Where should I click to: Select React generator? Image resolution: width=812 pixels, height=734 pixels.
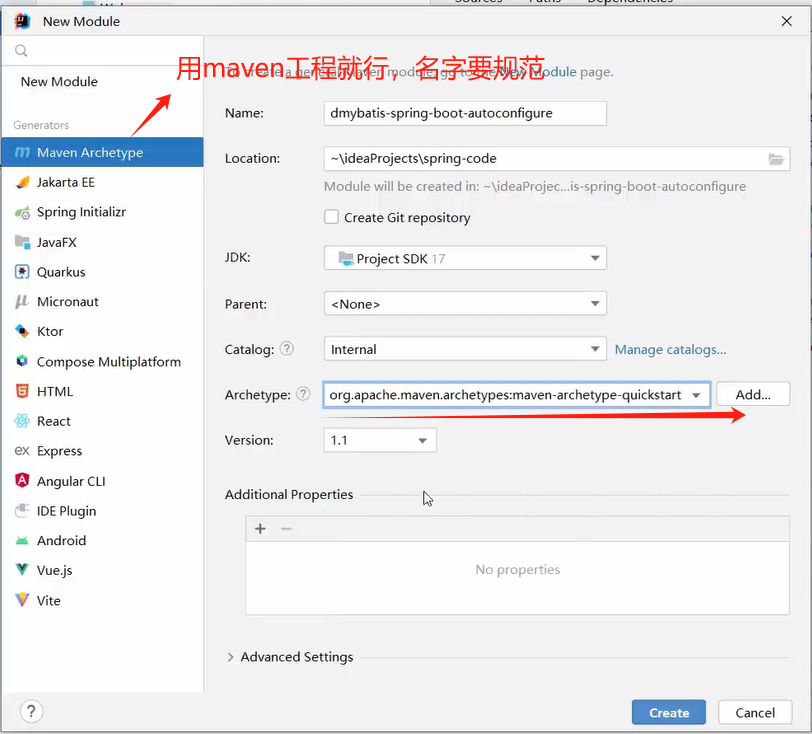(102, 421)
